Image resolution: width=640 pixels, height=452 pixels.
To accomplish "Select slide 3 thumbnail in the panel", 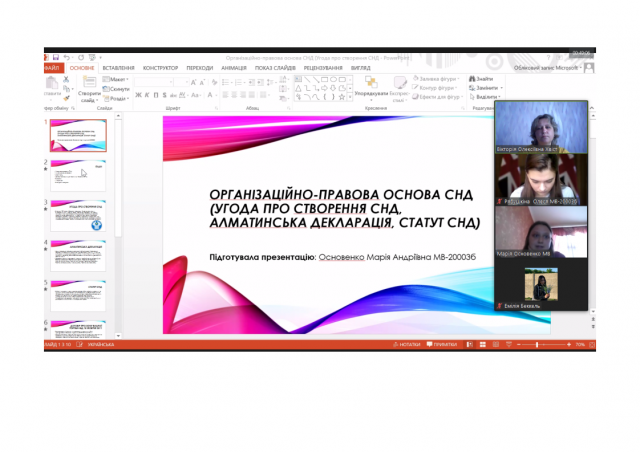I will point(78,217).
